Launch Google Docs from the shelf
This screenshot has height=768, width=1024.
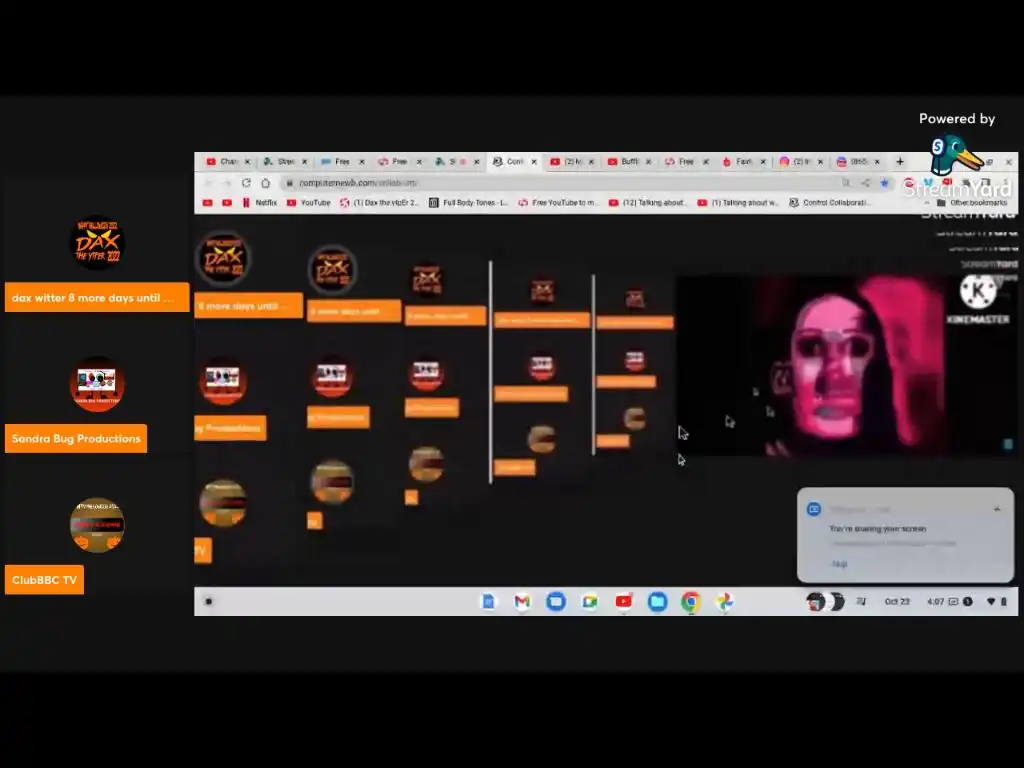click(488, 601)
